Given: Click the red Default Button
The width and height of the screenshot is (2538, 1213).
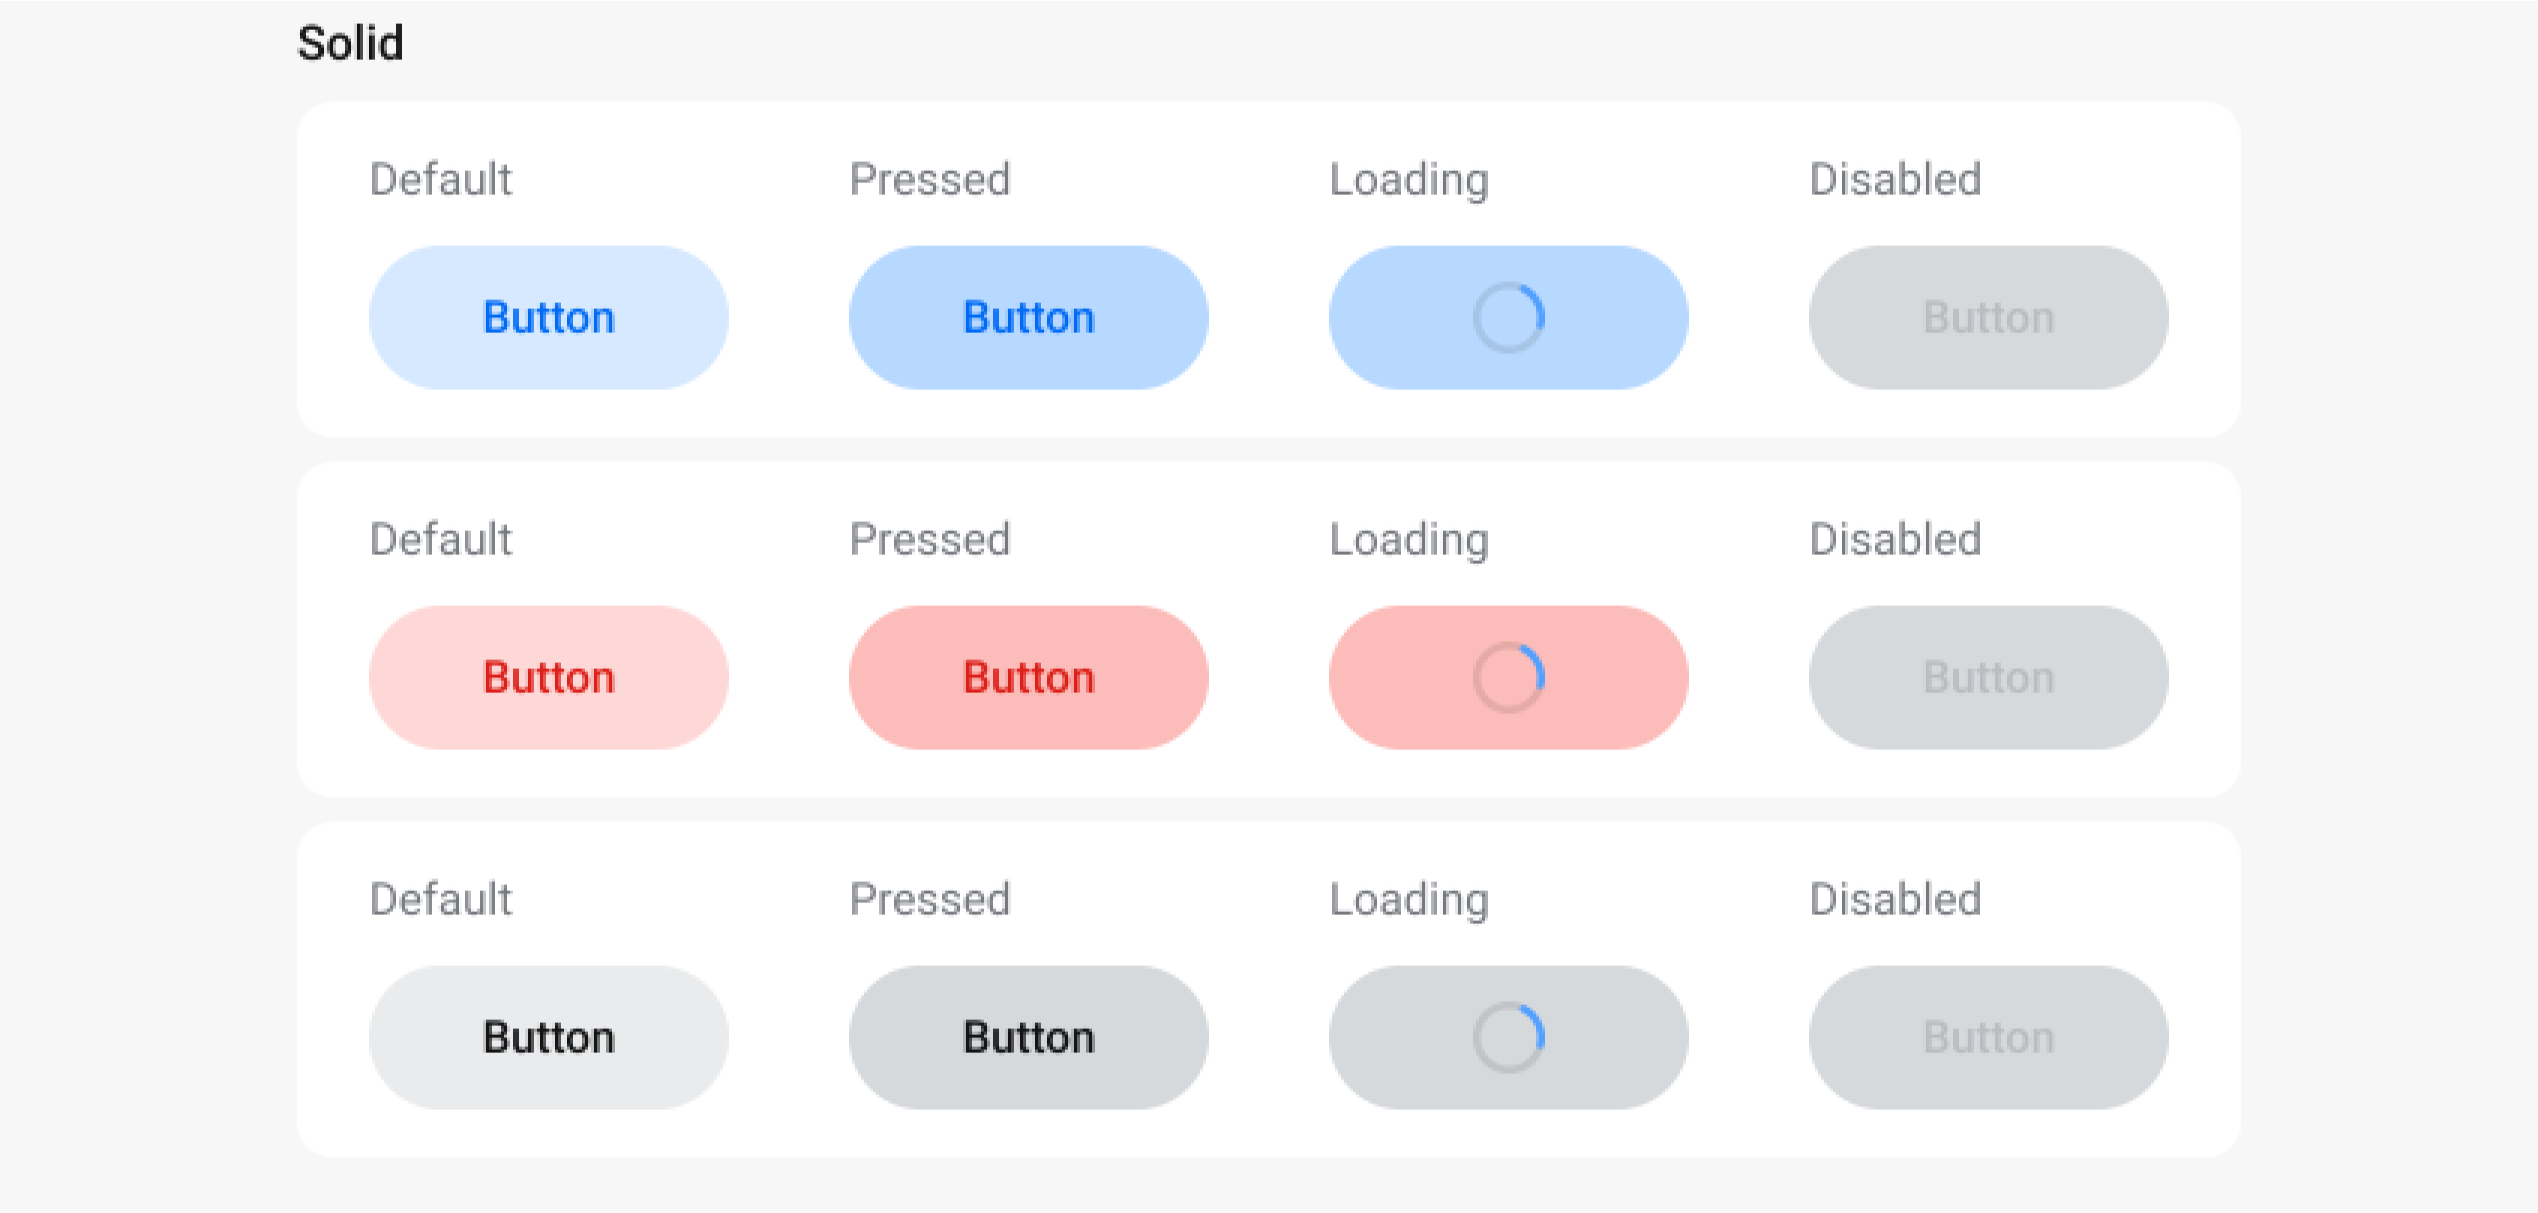Looking at the screenshot, I should pyautogui.click(x=548, y=677).
